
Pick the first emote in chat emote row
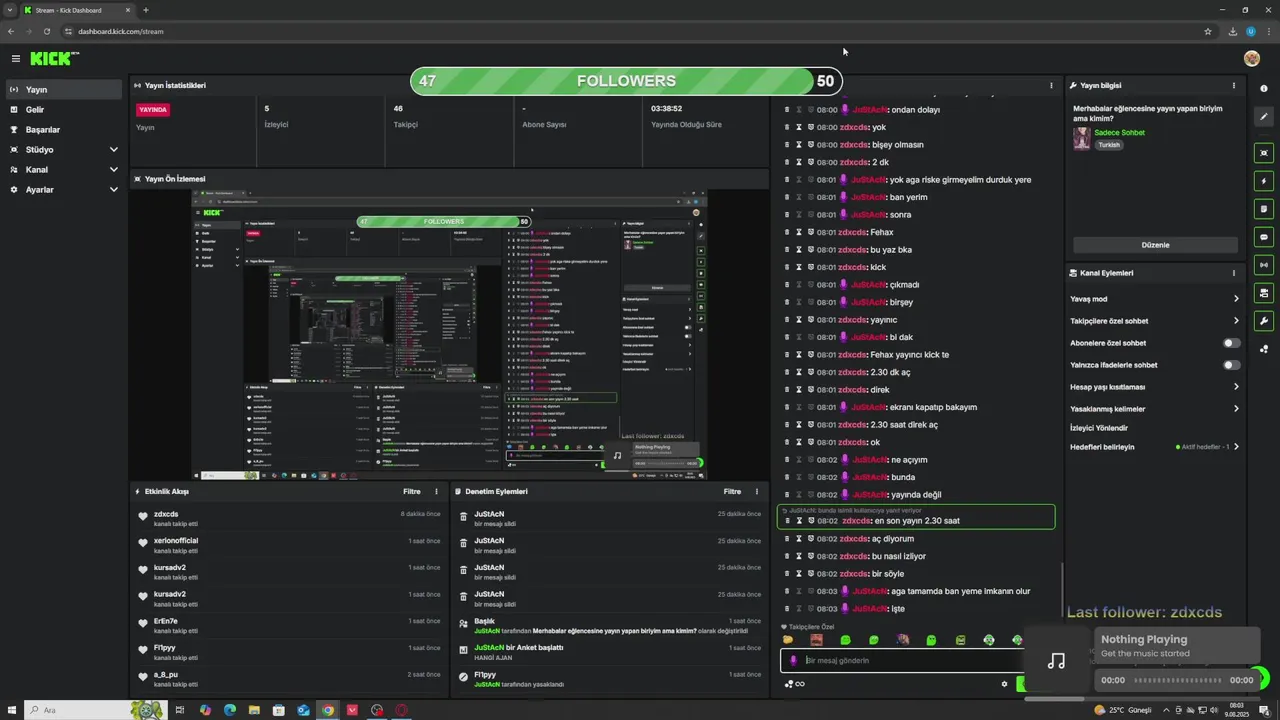pyautogui.click(x=788, y=640)
